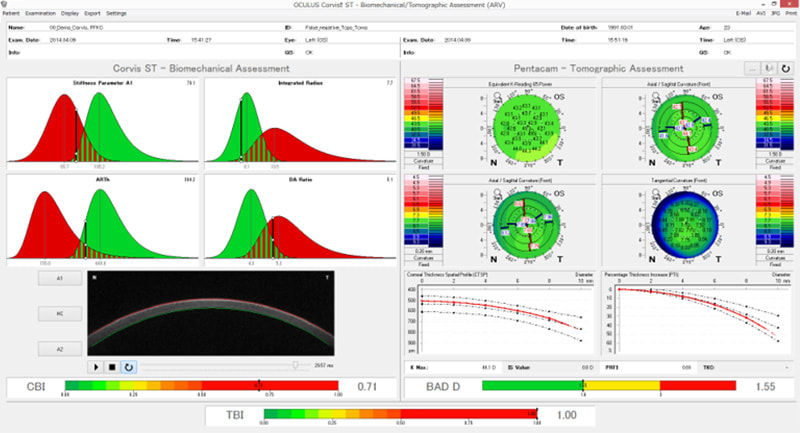800x433 pixels.
Task: Click the Equivalent K-Reading corneal map
Action: tap(527, 129)
